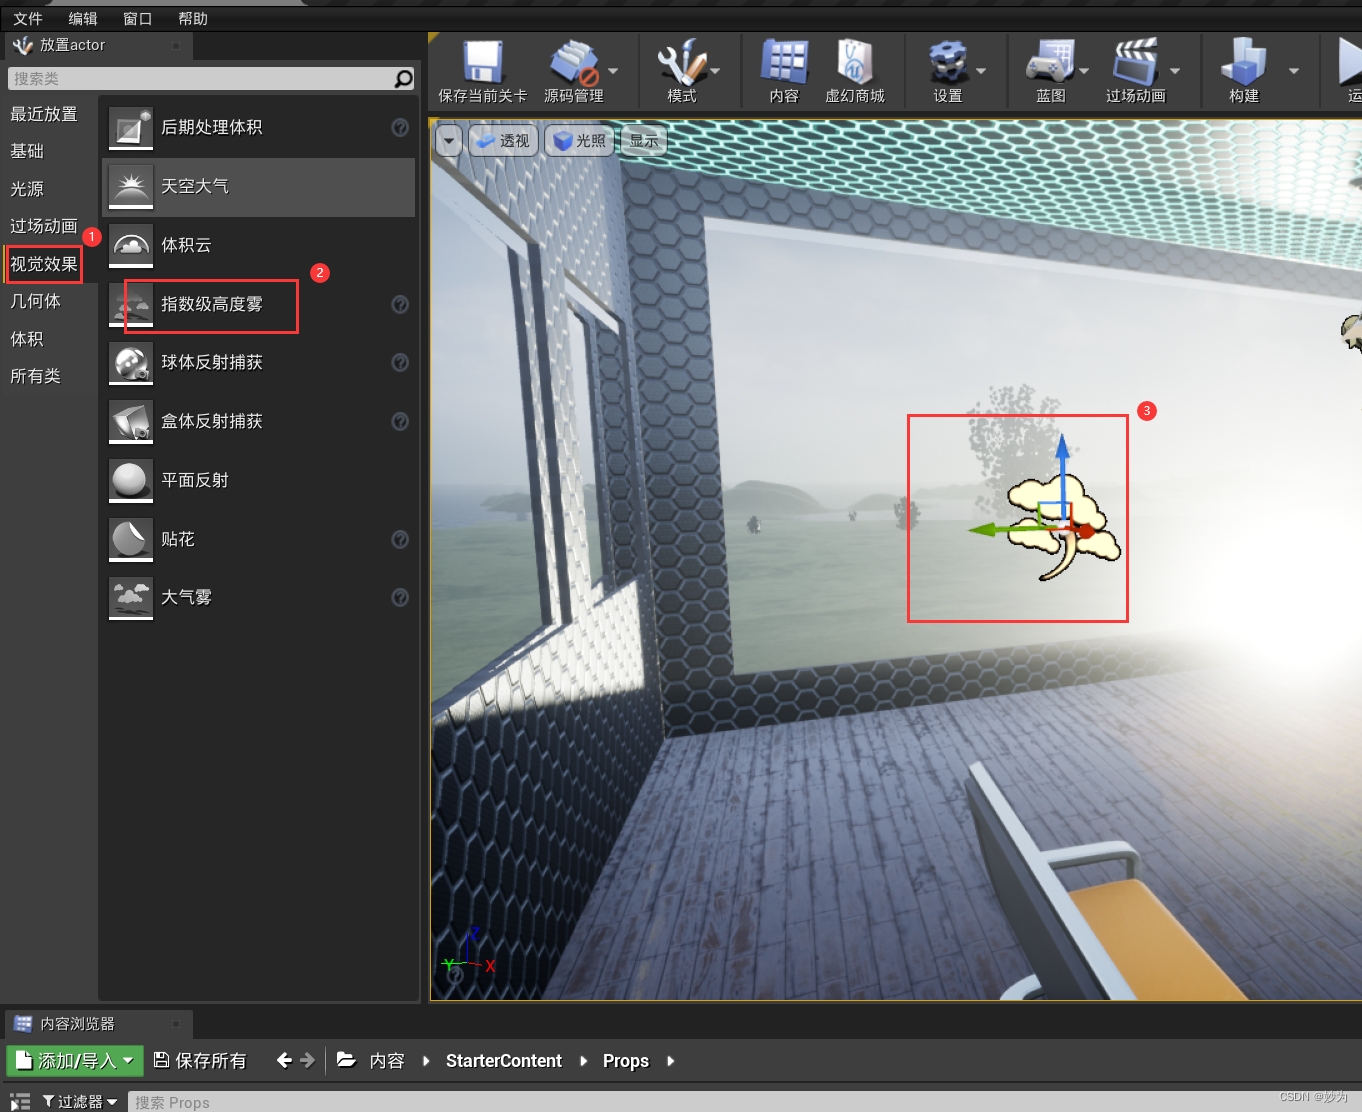Select the 光源 category
Viewport: 1362px width, 1112px height.
[x=27, y=189]
